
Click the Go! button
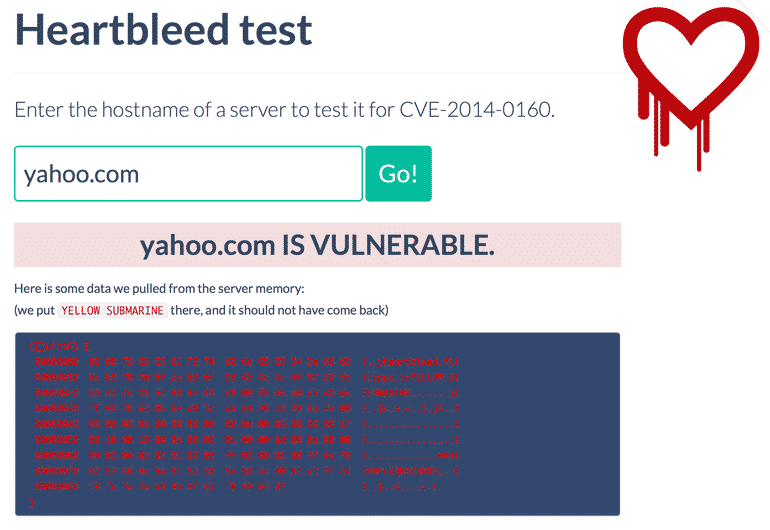point(398,173)
